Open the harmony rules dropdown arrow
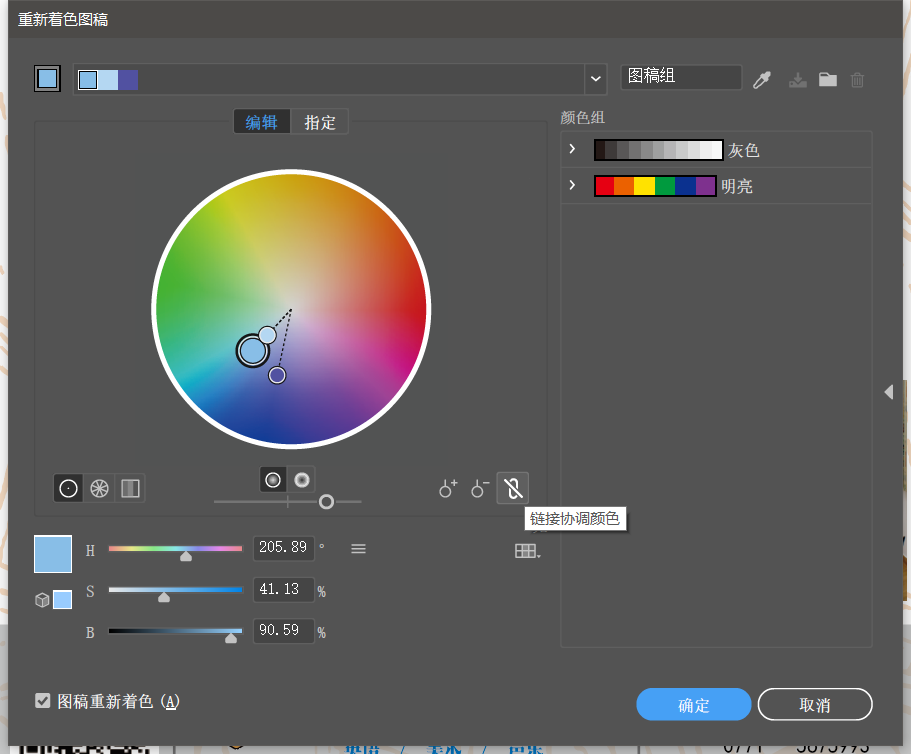The width and height of the screenshot is (911, 754). click(596, 79)
